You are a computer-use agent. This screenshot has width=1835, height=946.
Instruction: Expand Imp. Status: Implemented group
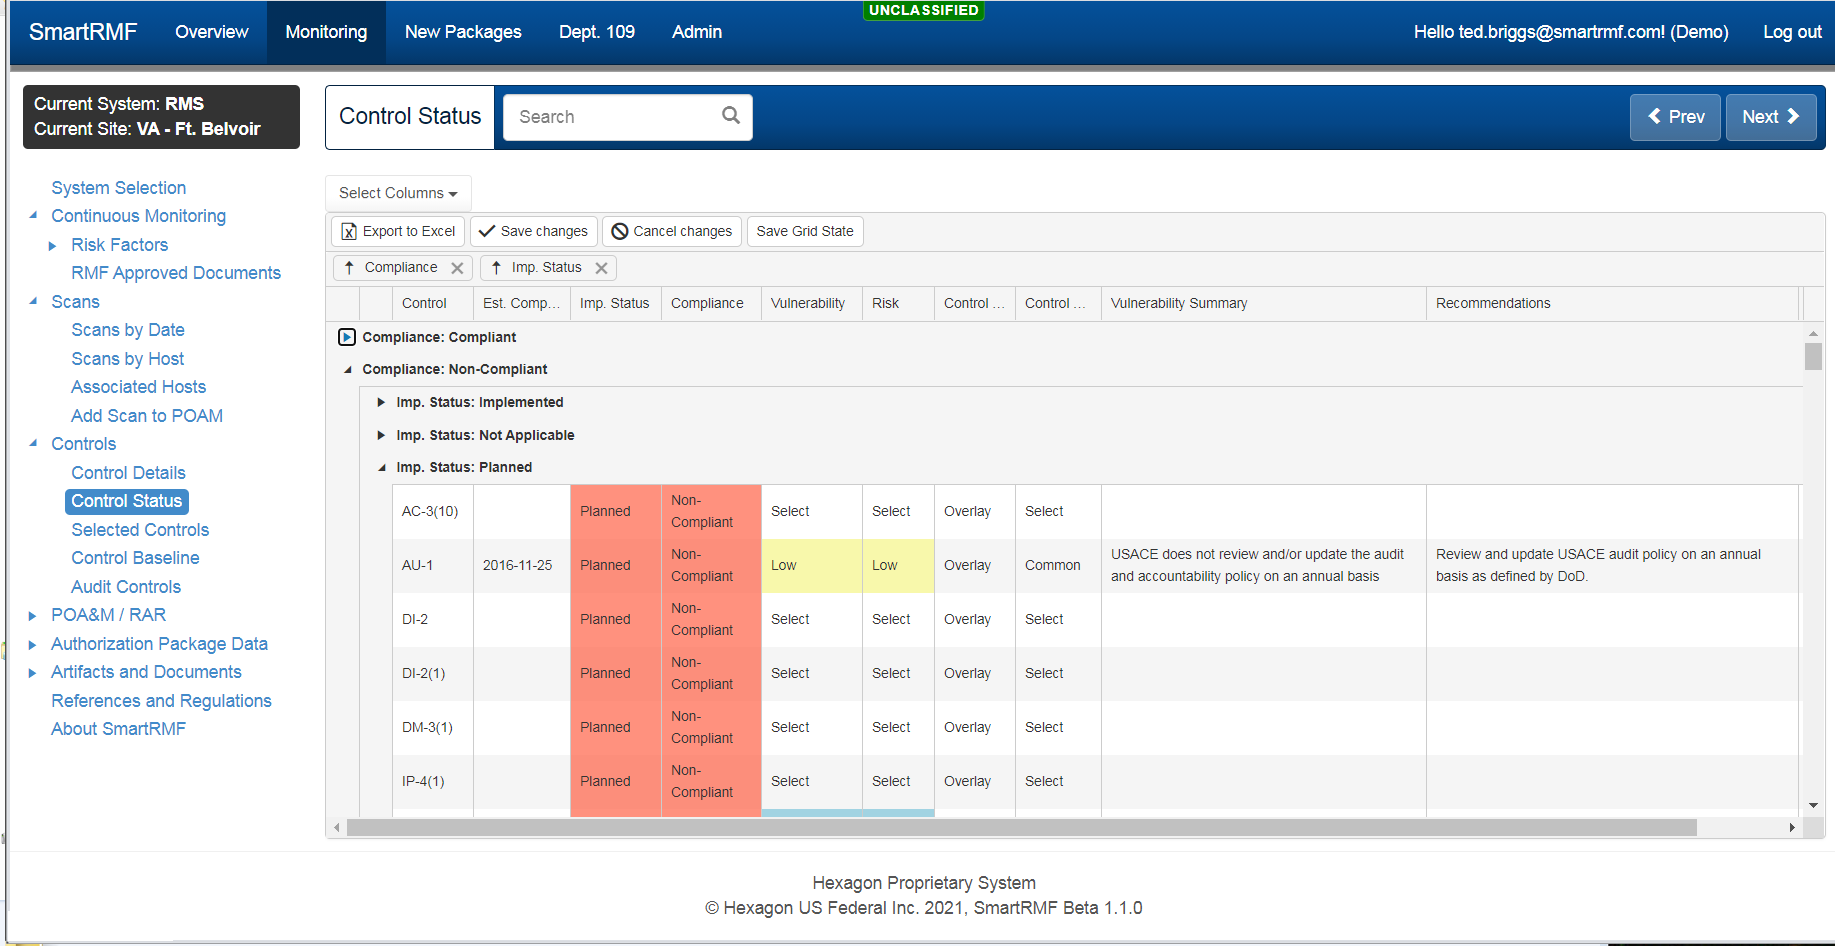coord(381,402)
